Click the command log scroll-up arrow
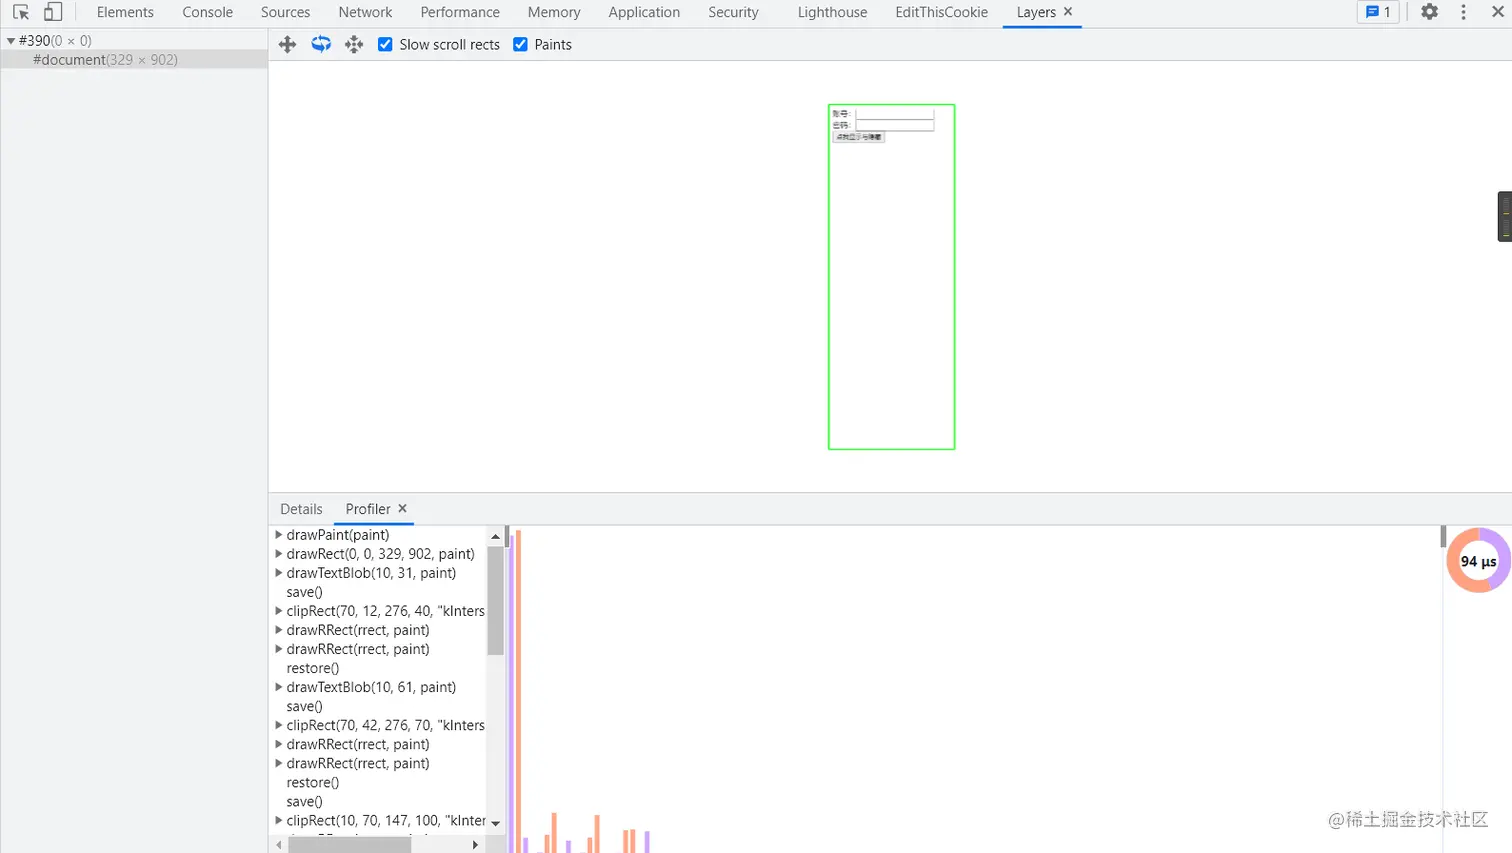This screenshot has height=853, width=1512. click(x=495, y=536)
